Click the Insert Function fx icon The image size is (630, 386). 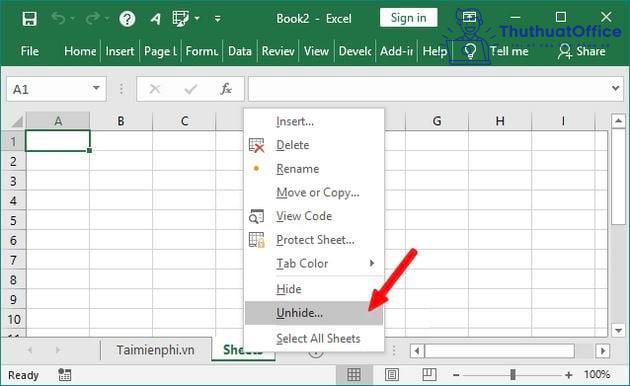(x=226, y=89)
